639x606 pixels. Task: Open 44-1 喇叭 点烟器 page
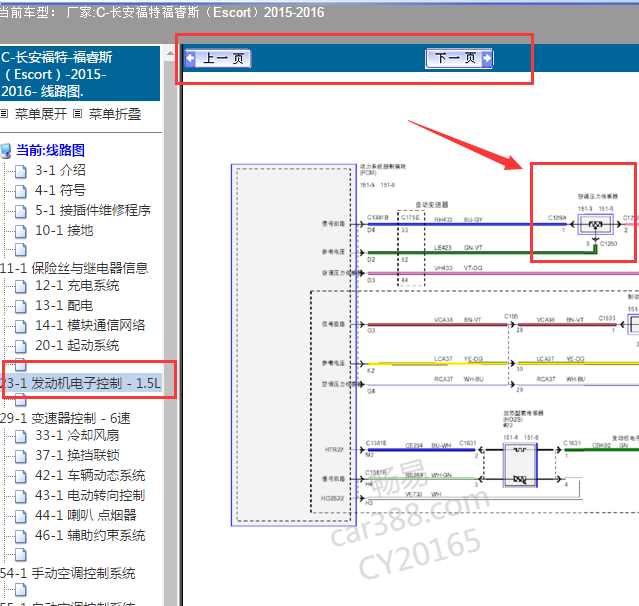pyautogui.click(x=86, y=515)
